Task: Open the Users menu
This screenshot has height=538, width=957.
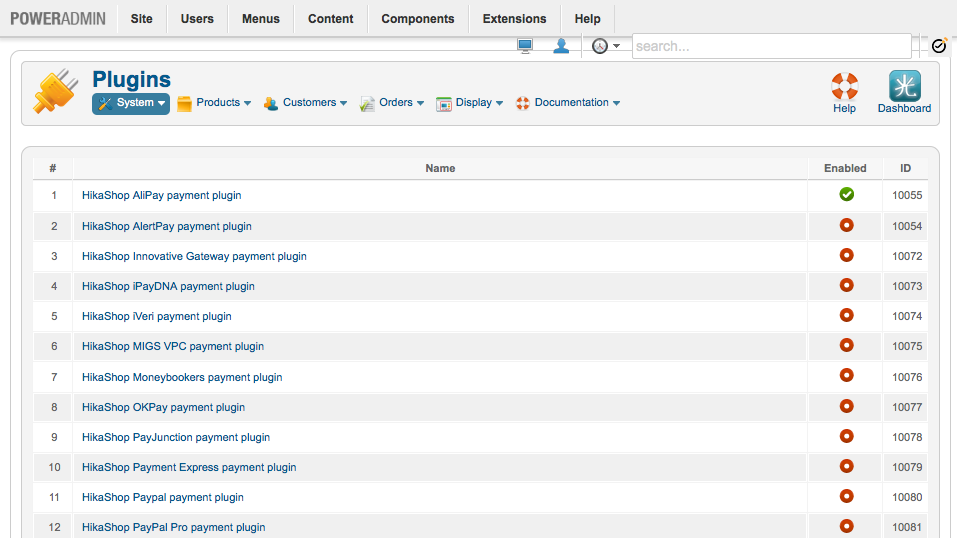Action: 197,19
